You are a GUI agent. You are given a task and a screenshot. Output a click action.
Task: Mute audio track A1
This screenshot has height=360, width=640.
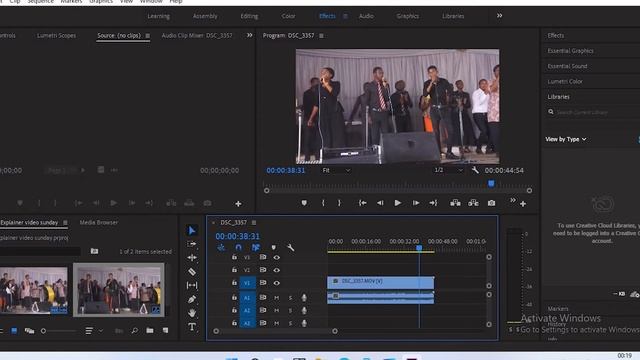point(277,298)
